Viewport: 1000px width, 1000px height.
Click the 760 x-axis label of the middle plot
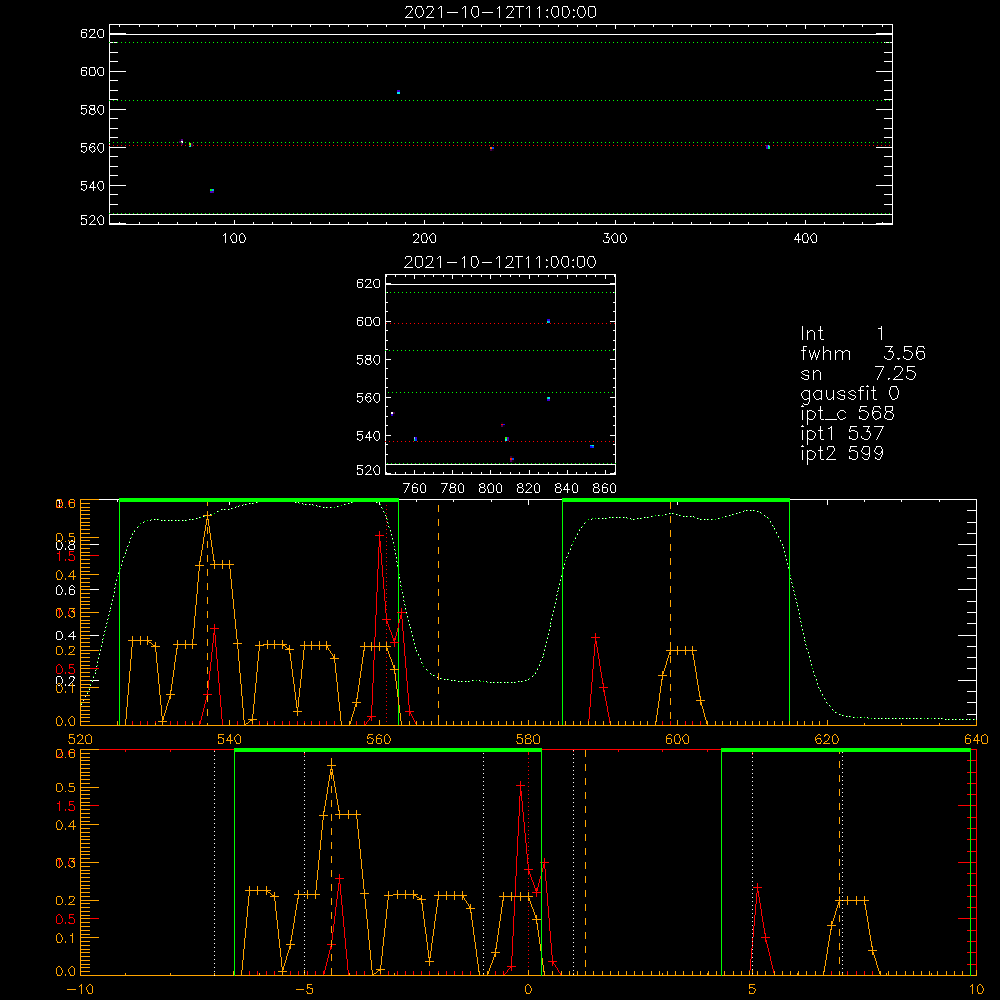pos(415,489)
